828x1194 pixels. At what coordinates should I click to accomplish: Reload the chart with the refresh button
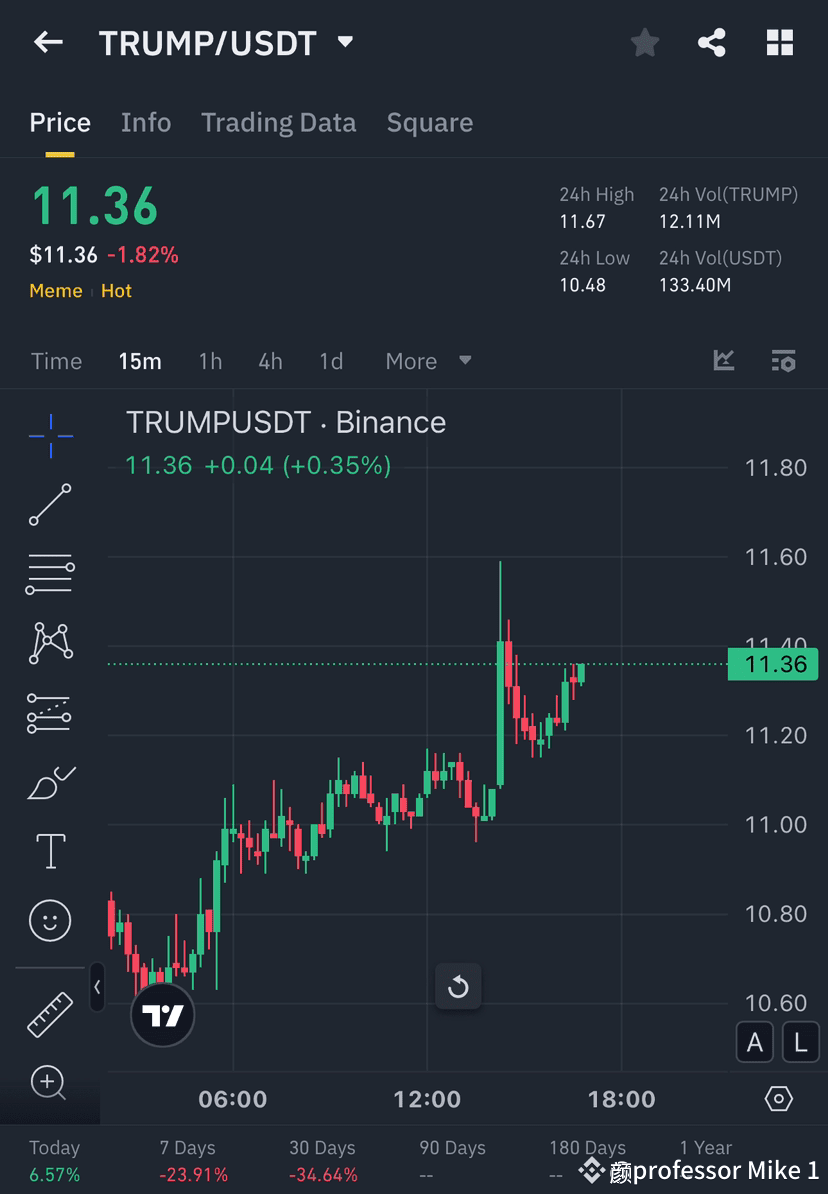pyautogui.click(x=458, y=986)
